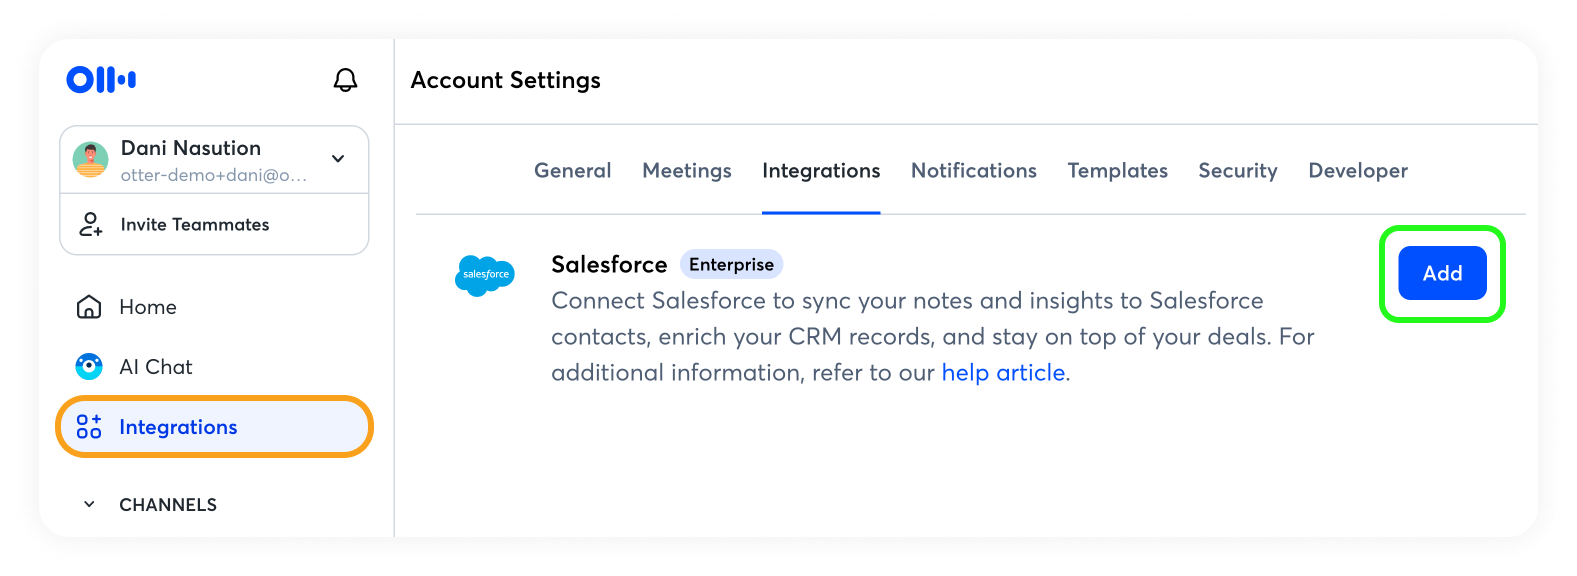Open the Meetings tab
1577x576 pixels.
click(687, 171)
